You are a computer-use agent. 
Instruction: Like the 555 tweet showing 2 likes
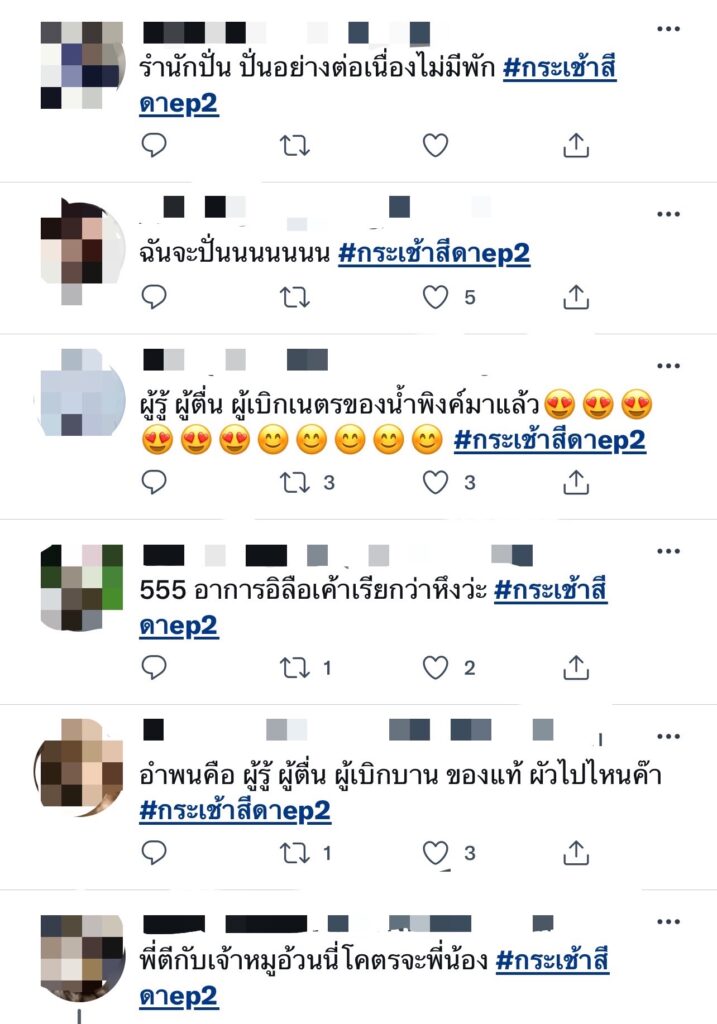436,667
